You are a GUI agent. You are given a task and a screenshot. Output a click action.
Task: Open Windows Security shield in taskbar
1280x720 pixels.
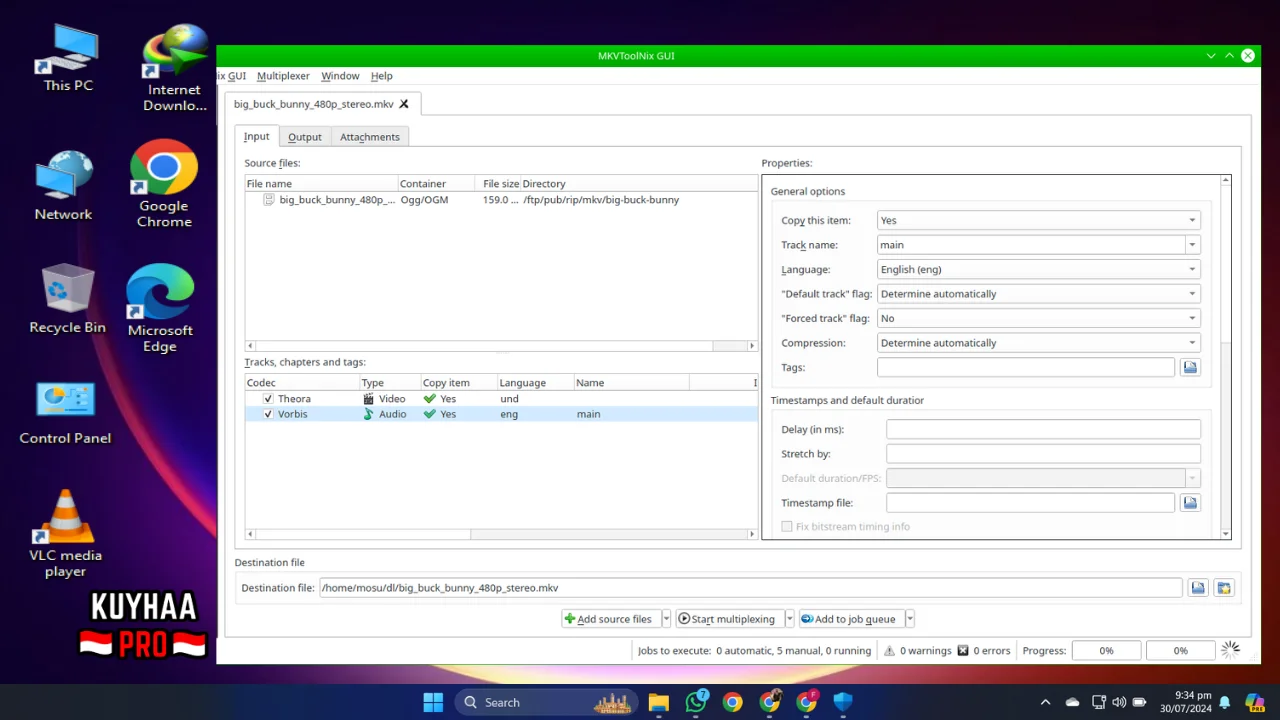(x=843, y=702)
